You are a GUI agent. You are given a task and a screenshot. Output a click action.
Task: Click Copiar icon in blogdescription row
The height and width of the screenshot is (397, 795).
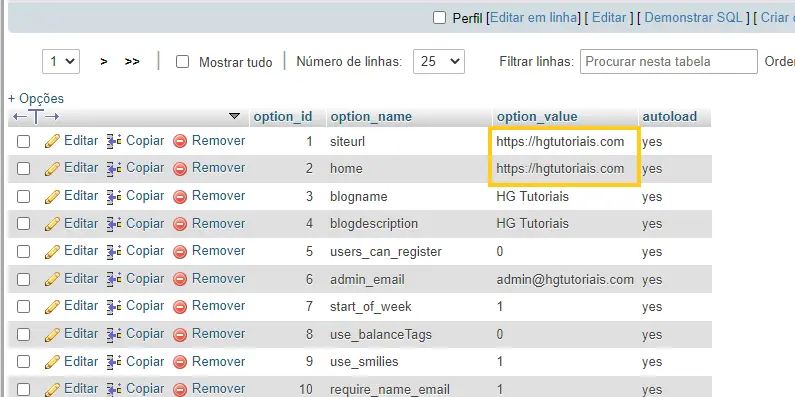click(114, 224)
